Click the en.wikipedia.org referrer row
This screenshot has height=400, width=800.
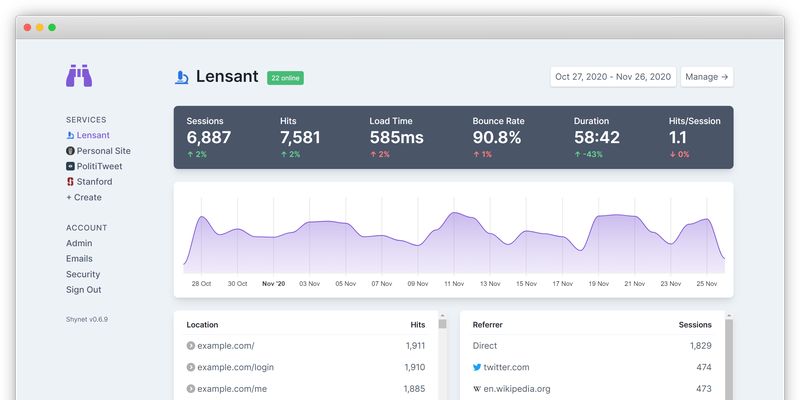click(592, 389)
